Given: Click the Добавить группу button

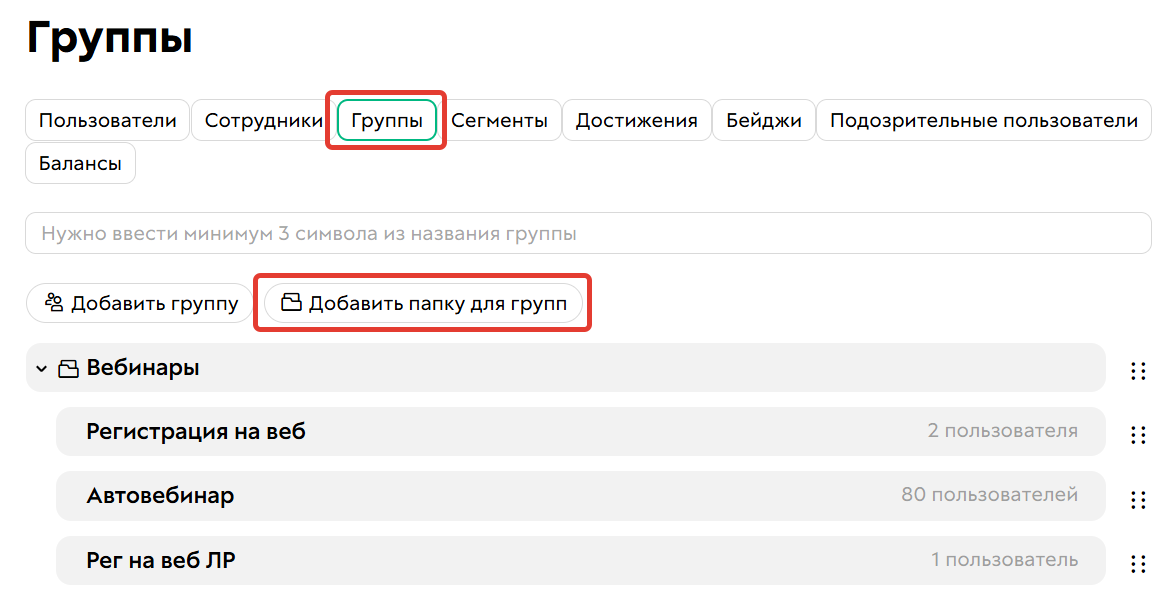Looking at the screenshot, I should pyautogui.click(x=139, y=302).
